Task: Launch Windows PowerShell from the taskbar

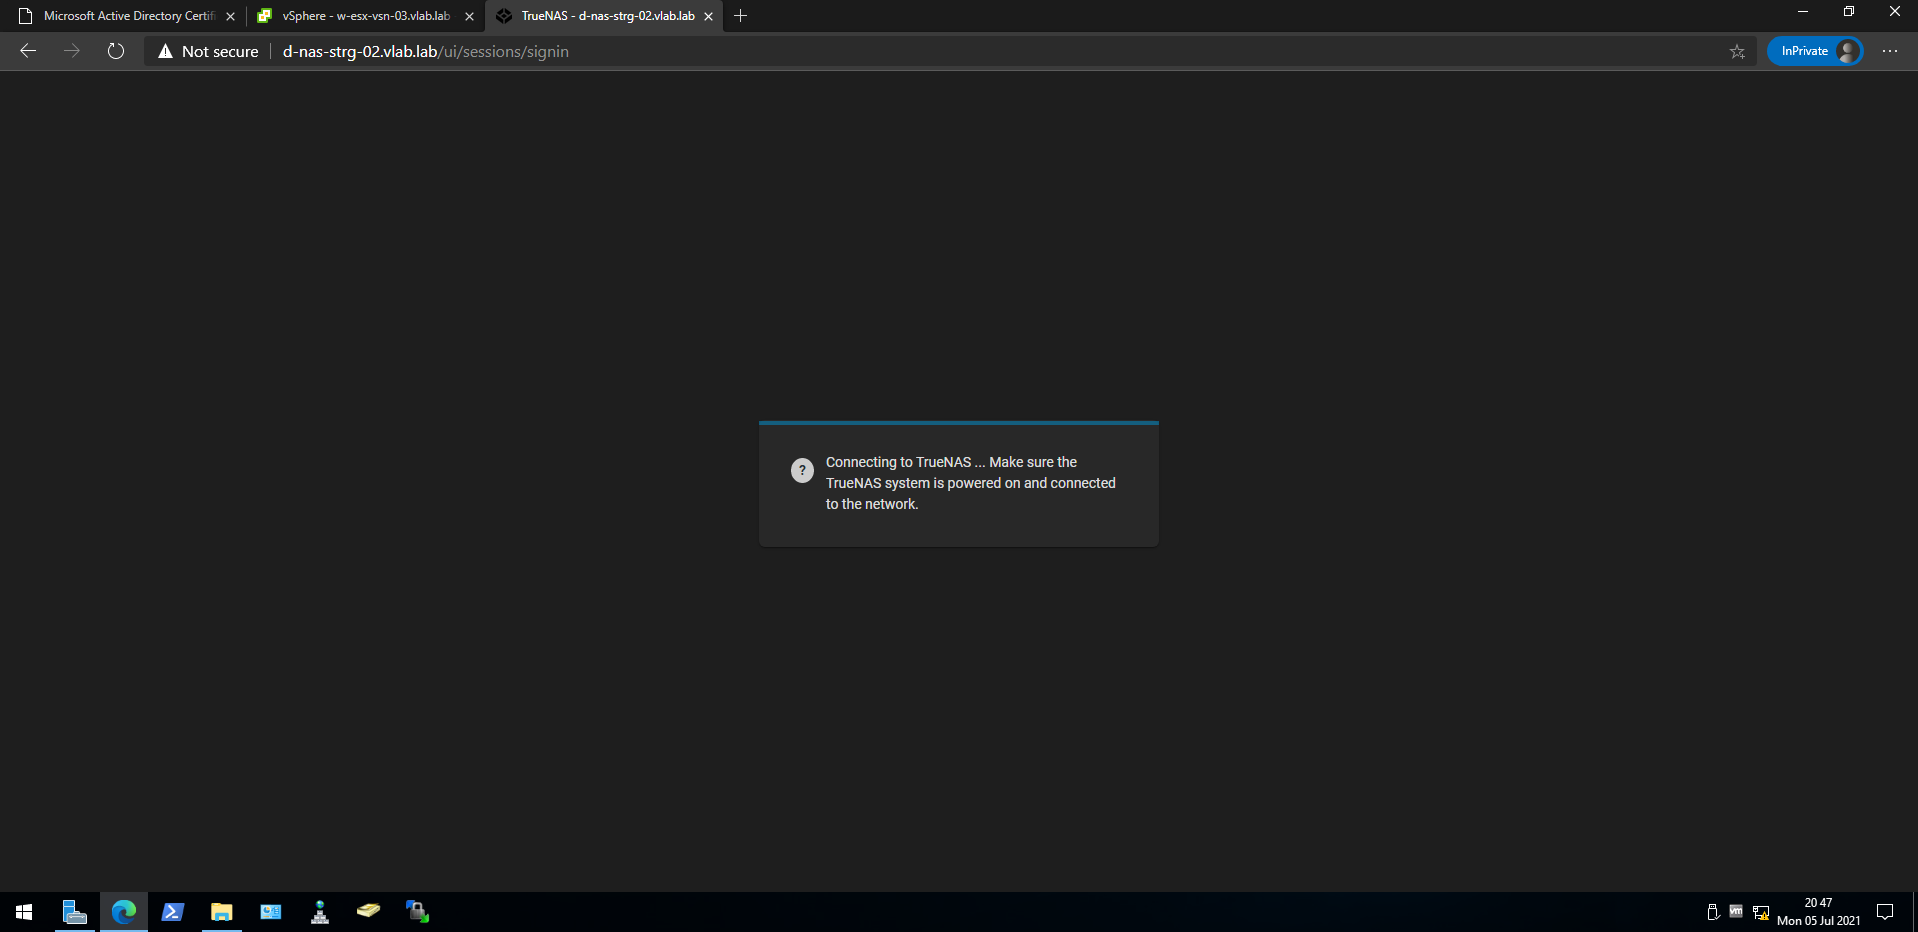Action: tap(173, 912)
